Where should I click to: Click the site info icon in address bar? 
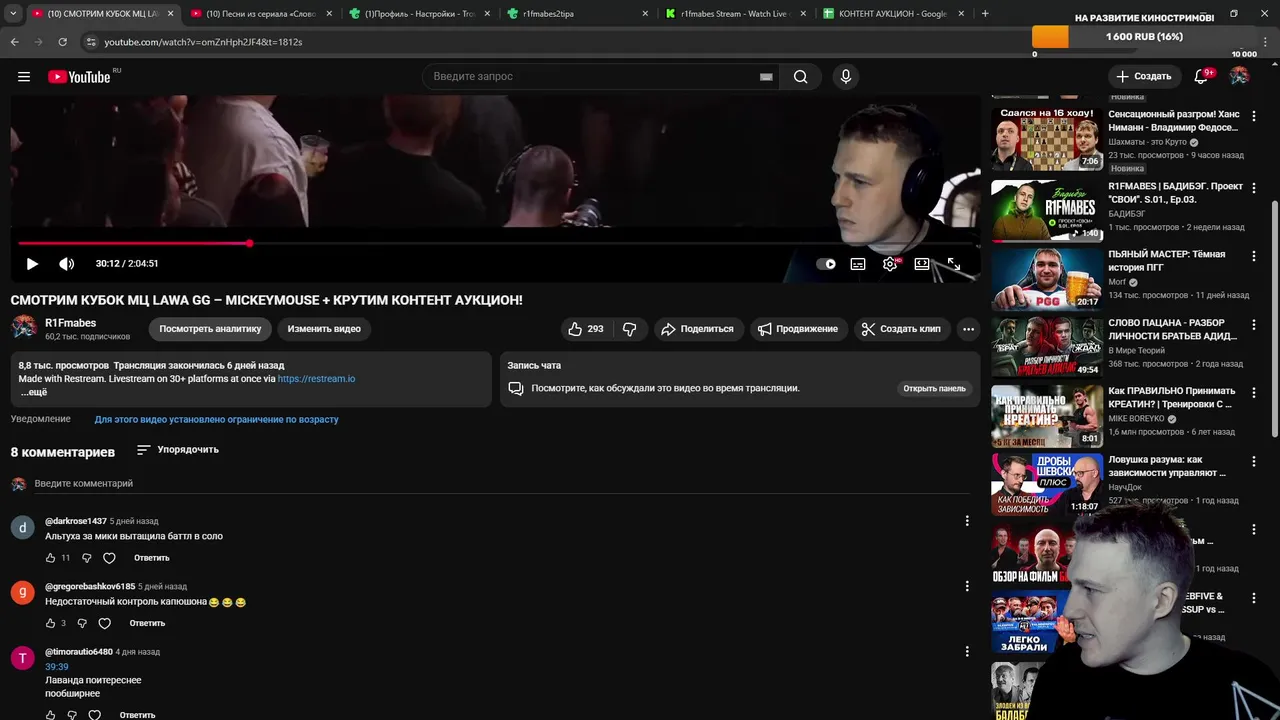(91, 42)
